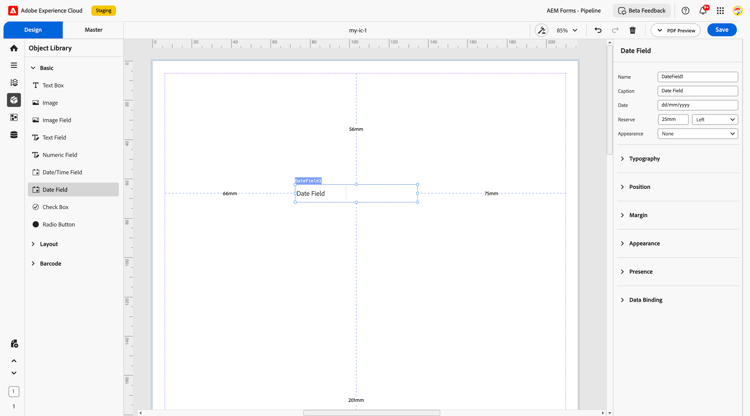Screen dimensions: 750x416
Task: Click the AEM Forms - Pipeline label
Action: point(574,11)
